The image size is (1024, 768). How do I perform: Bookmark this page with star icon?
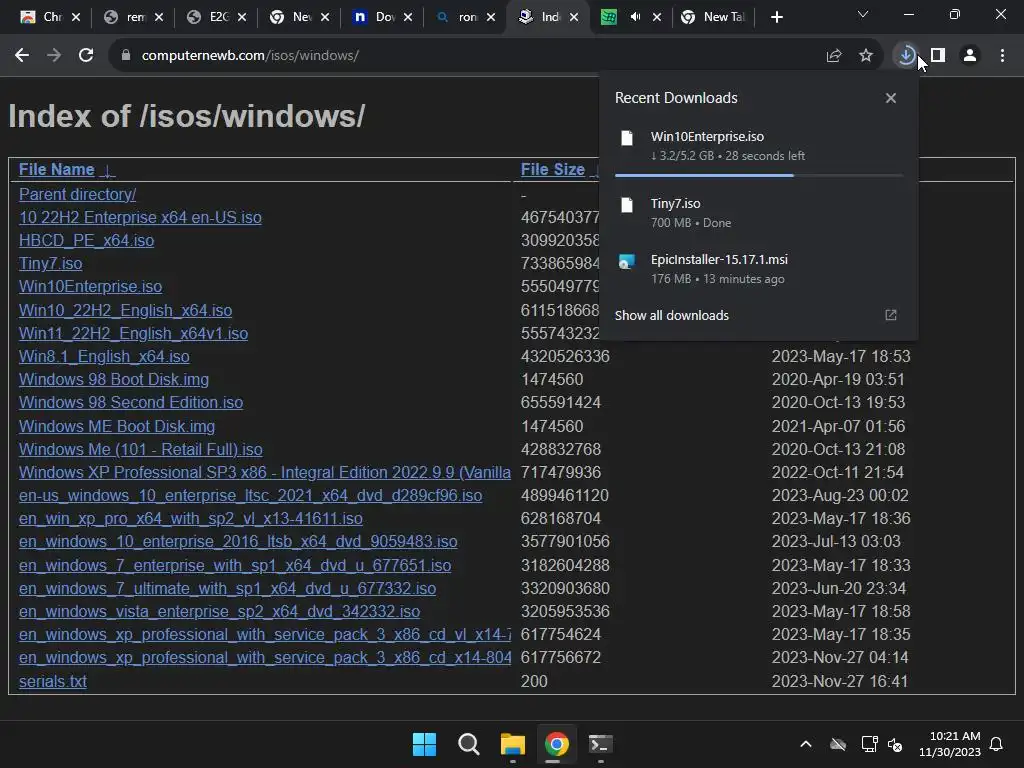click(866, 56)
